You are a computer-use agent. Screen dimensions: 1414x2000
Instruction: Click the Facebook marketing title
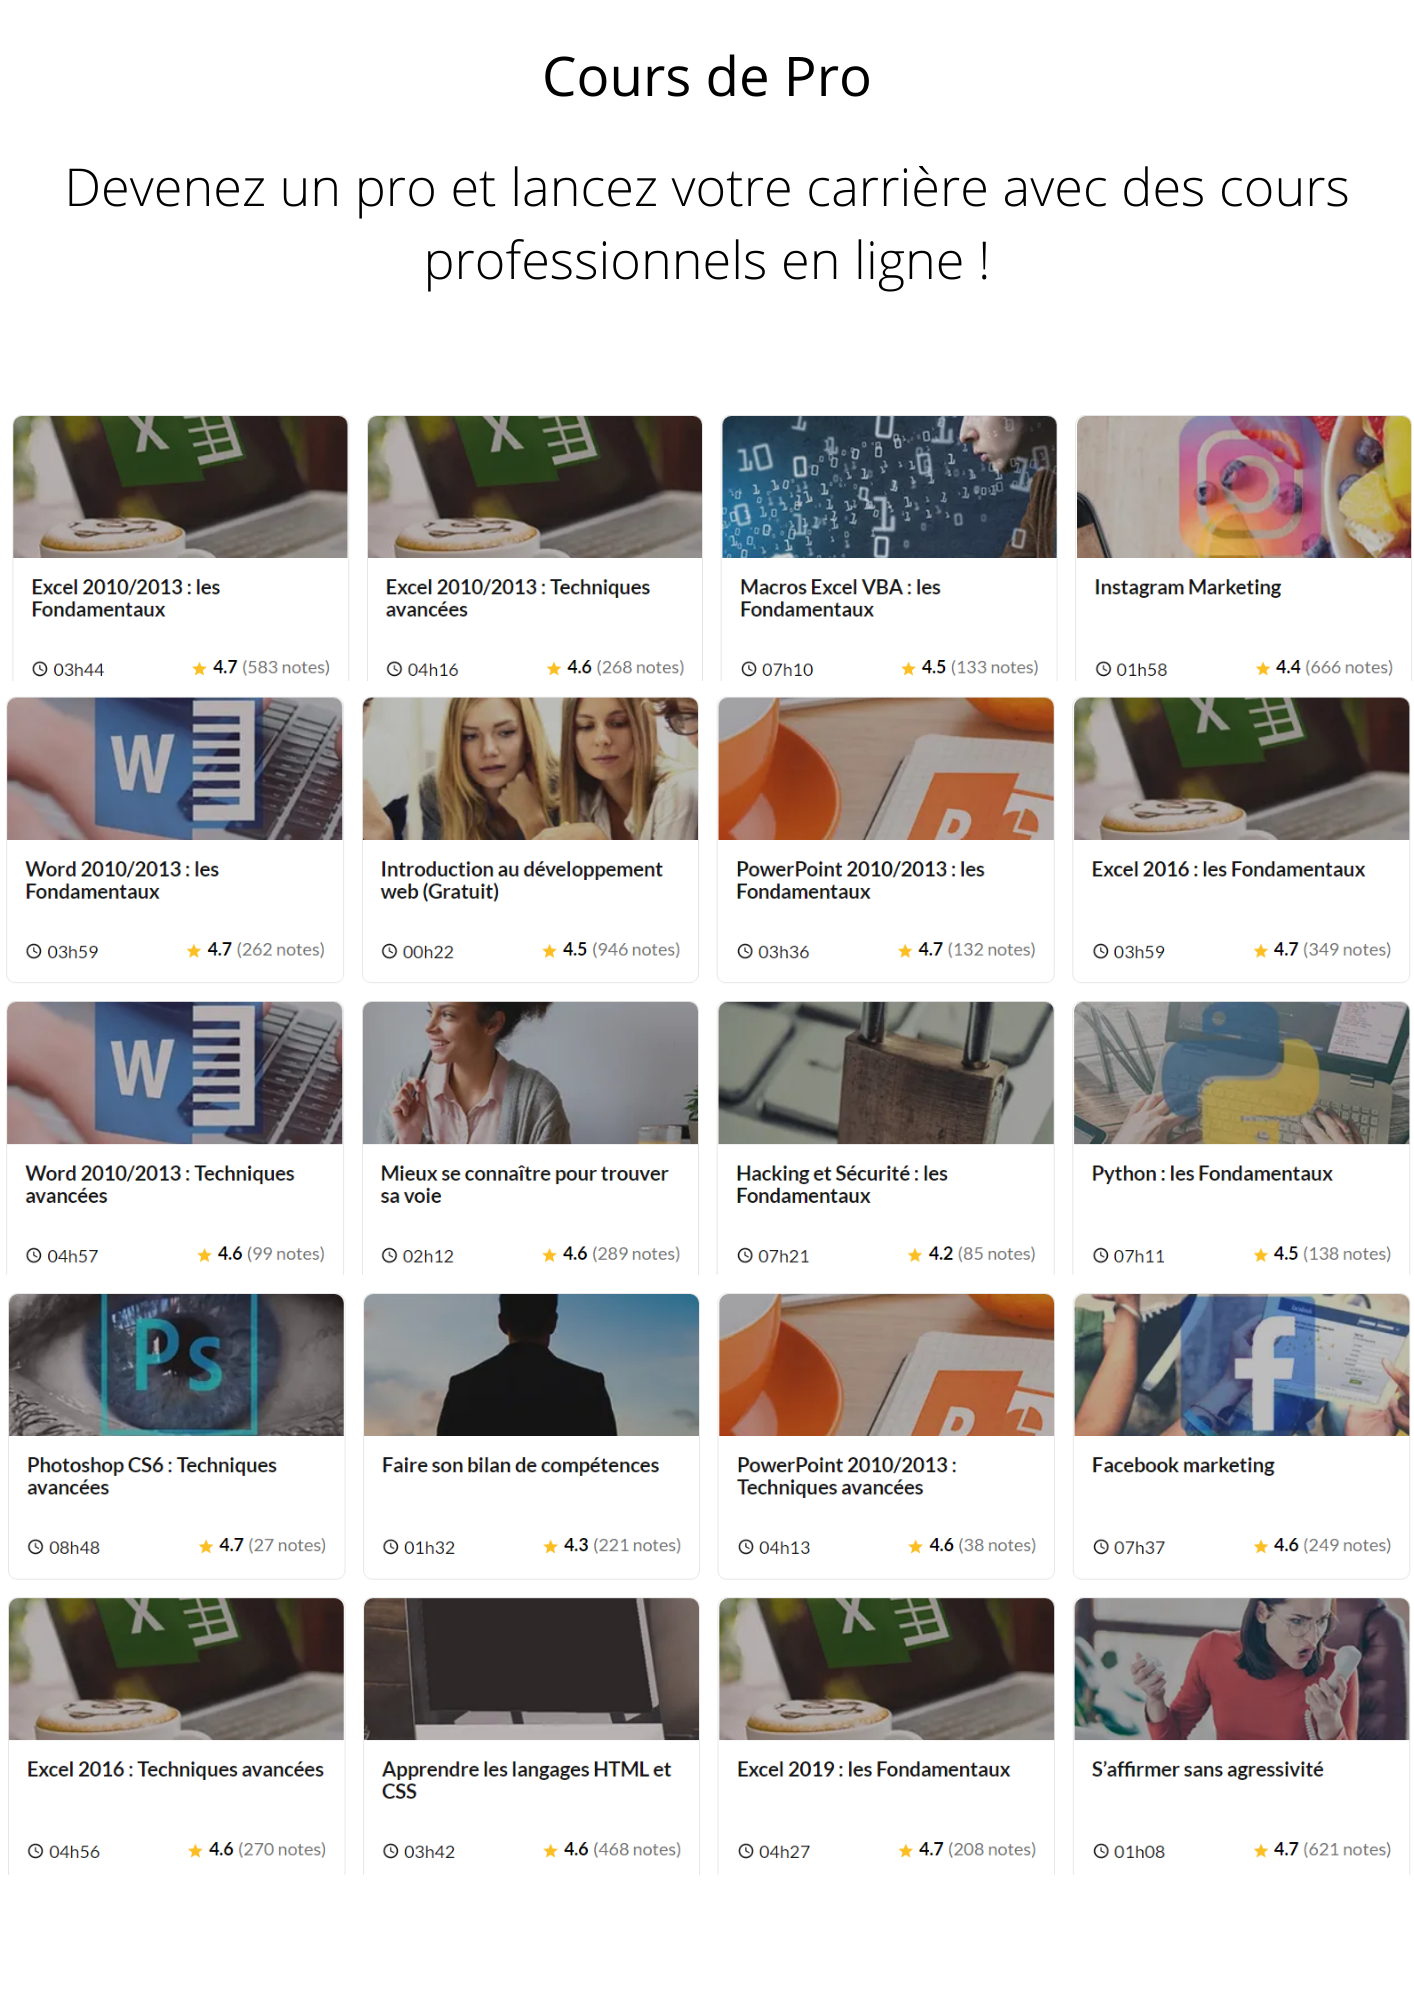click(x=1183, y=1465)
